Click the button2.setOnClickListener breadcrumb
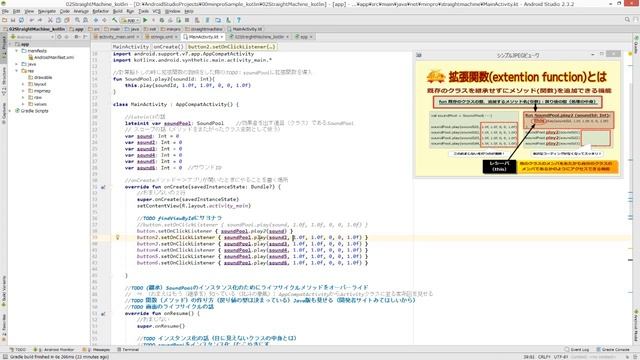 pyautogui.click(x=231, y=47)
